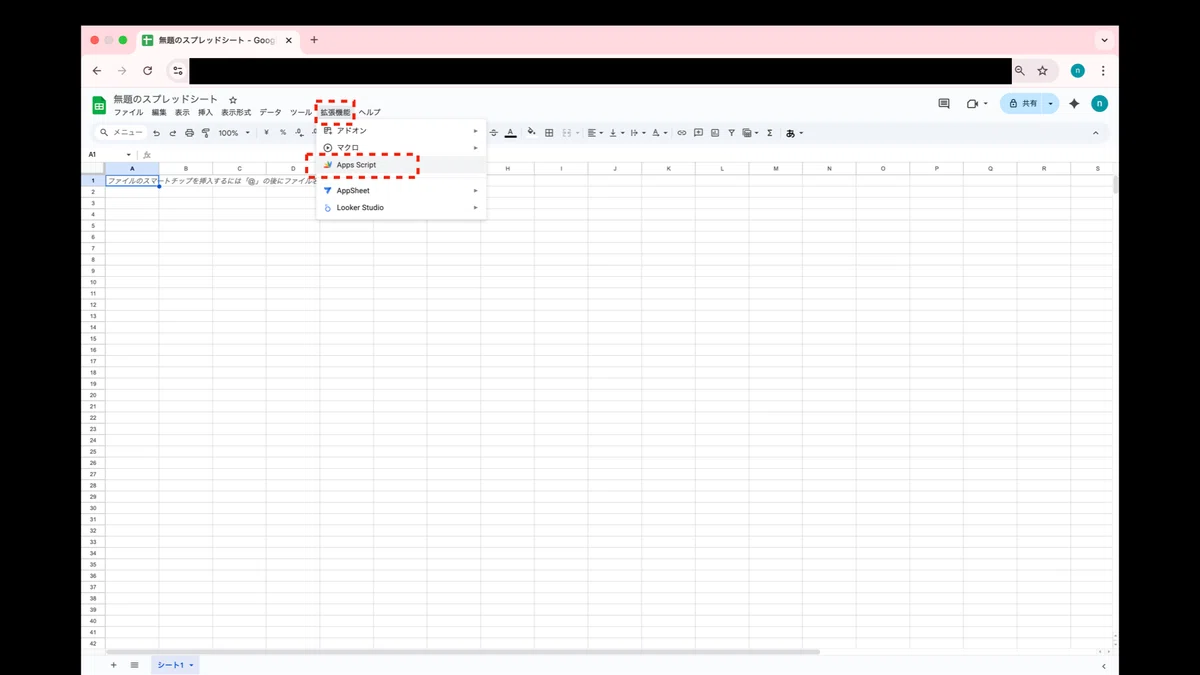Select AppSheet in the dropdown menu
The image size is (1200, 675).
pos(401,191)
